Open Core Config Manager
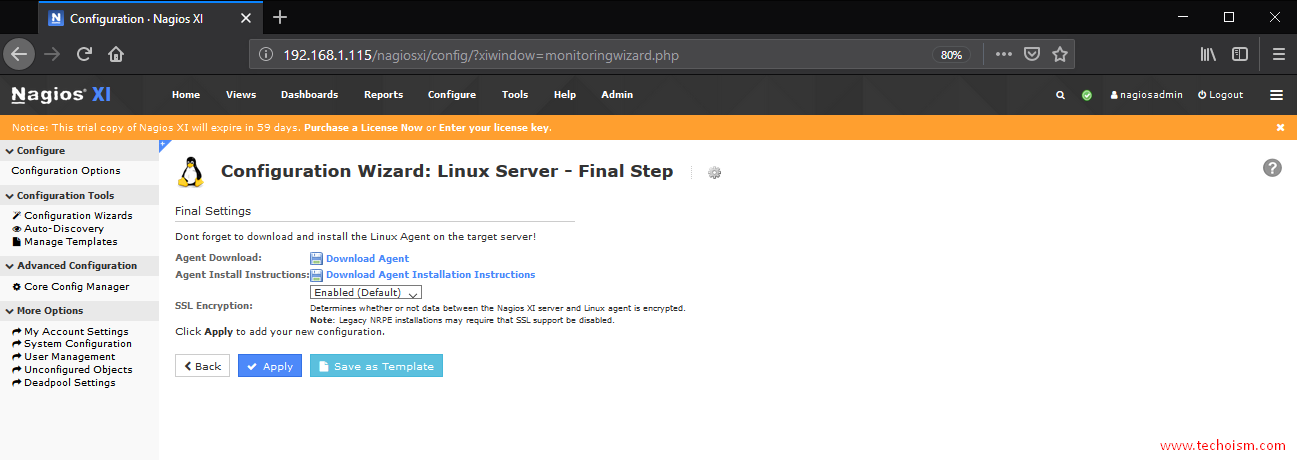The image size is (1297, 460). click(x=70, y=287)
